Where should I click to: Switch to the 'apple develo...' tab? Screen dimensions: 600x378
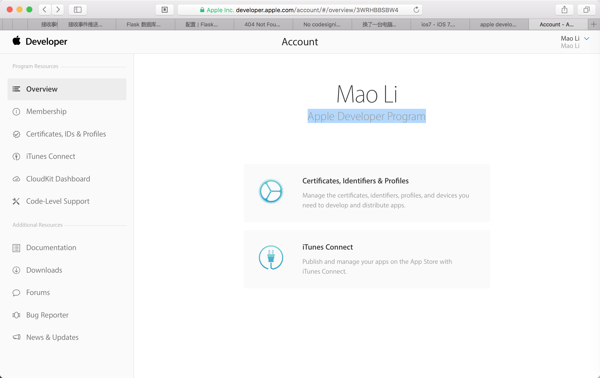tap(499, 24)
